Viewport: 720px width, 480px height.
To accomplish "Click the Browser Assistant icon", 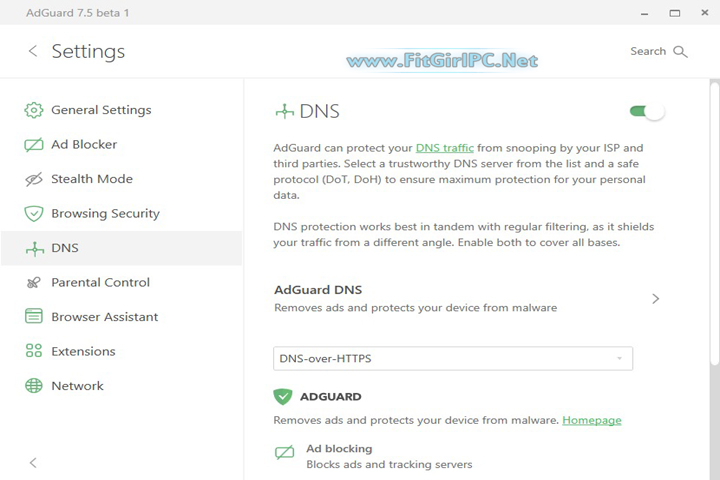I will 34,317.
